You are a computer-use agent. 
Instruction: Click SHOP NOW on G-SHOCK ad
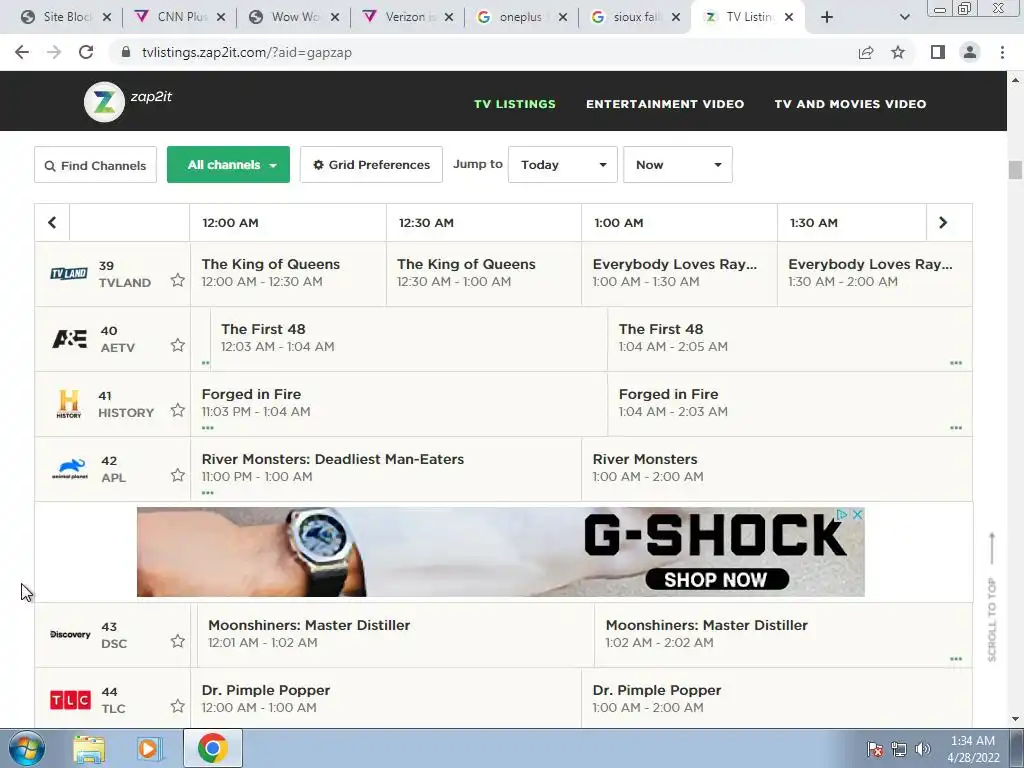(716, 579)
